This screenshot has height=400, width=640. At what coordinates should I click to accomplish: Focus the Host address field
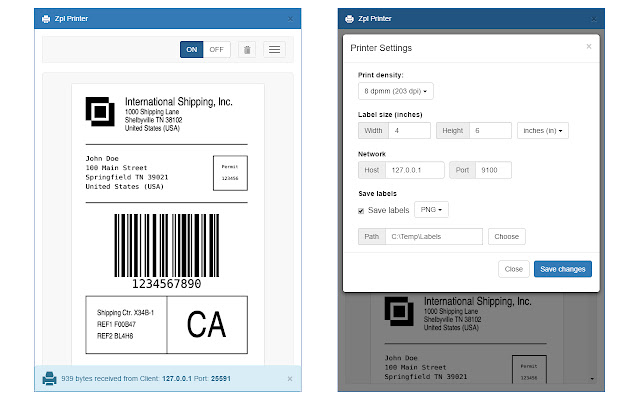pos(416,170)
